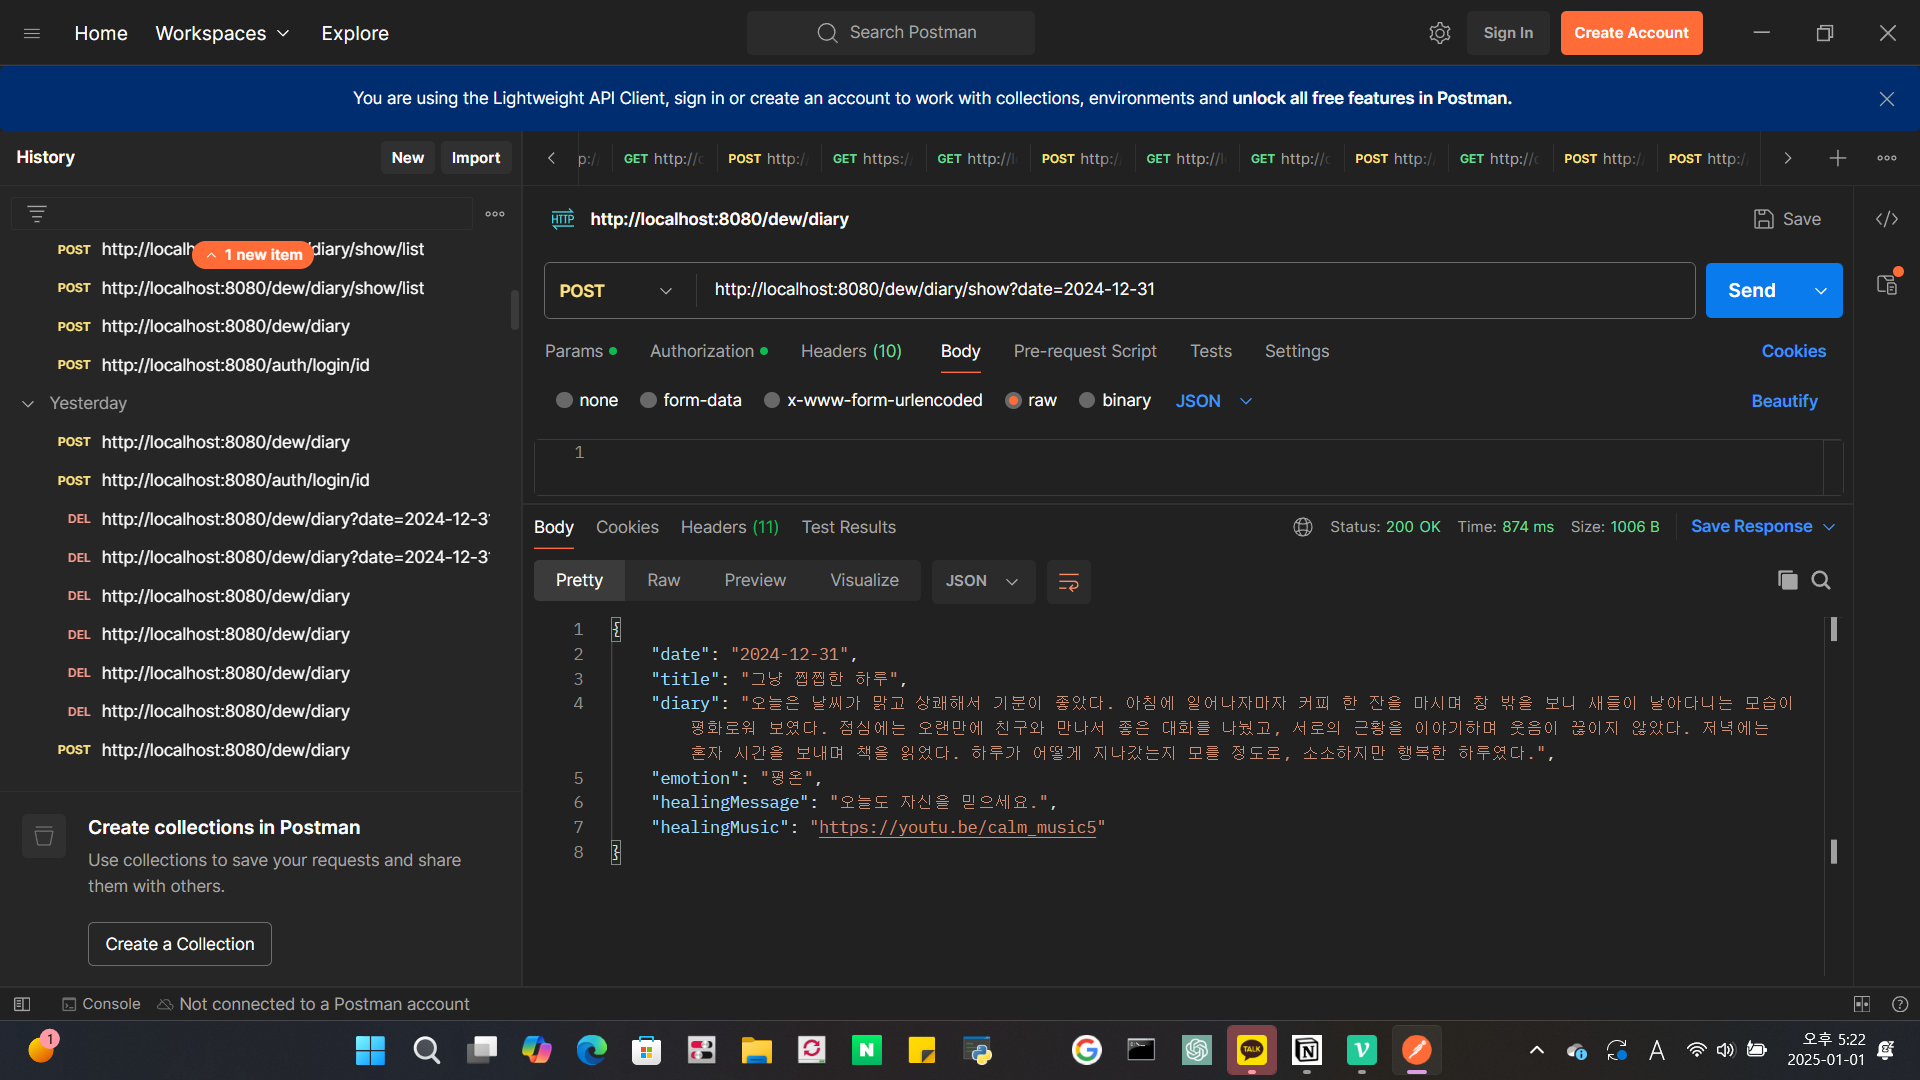Click the history sidebar scrollbar
Screen dimensions: 1920x1080
515,310
